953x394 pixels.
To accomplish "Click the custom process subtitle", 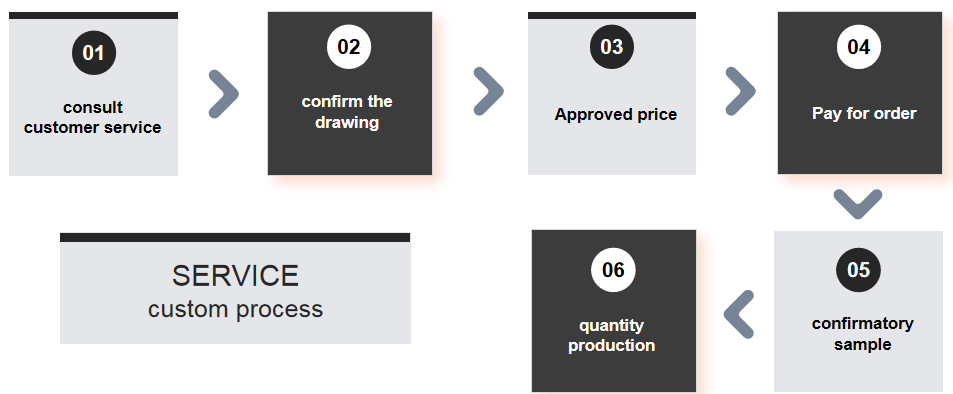I will tap(235, 309).
